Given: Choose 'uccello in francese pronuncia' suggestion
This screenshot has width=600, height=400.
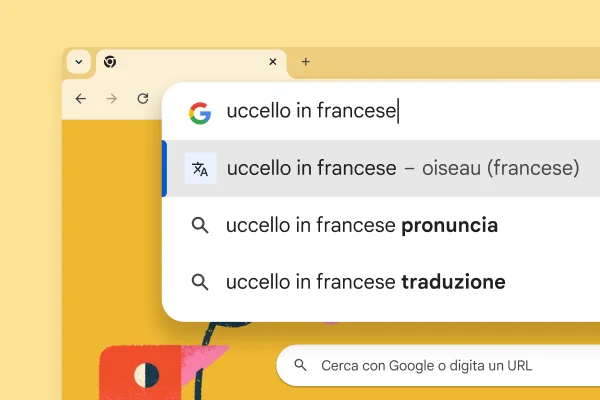Looking at the screenshot, I should point(362,226).
